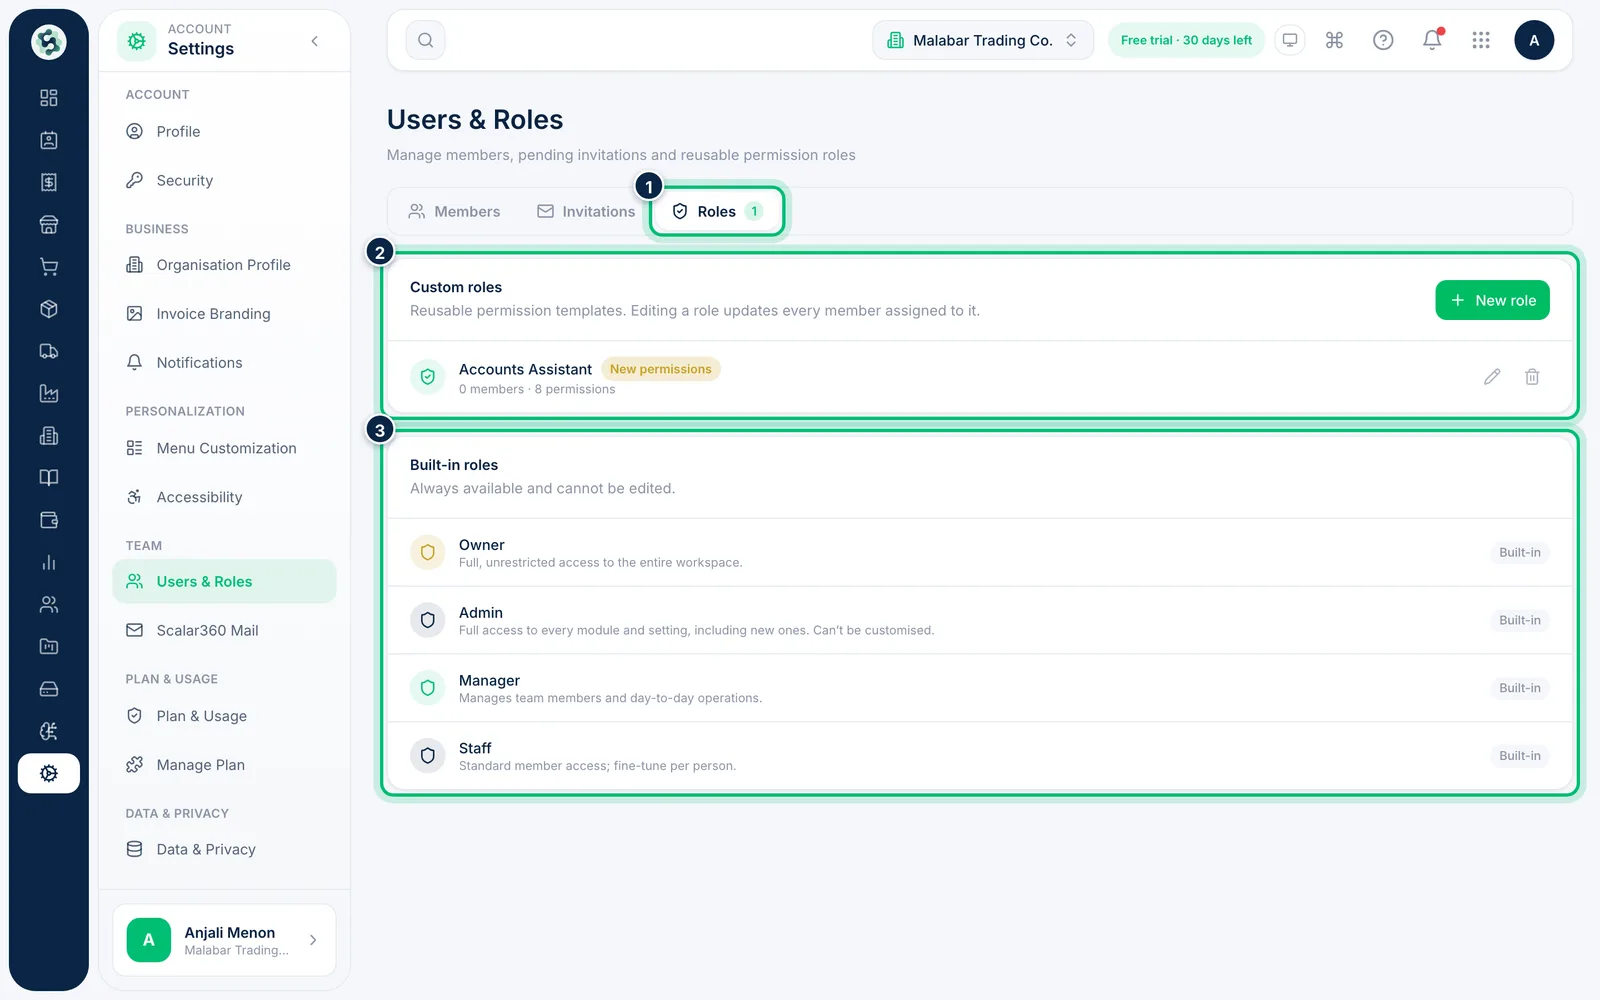
Task: Open the wallet icon in the left rail
Action: (x=49, y=520)
